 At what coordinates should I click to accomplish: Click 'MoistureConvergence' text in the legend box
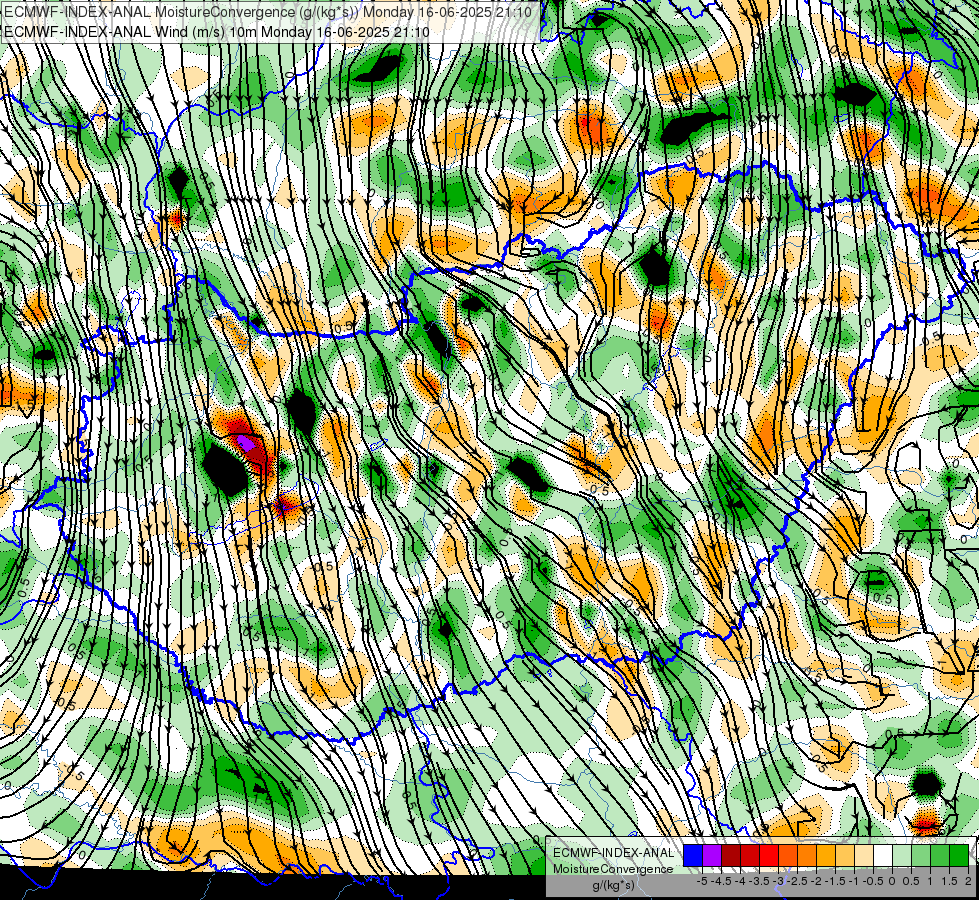tap(613, 869)
